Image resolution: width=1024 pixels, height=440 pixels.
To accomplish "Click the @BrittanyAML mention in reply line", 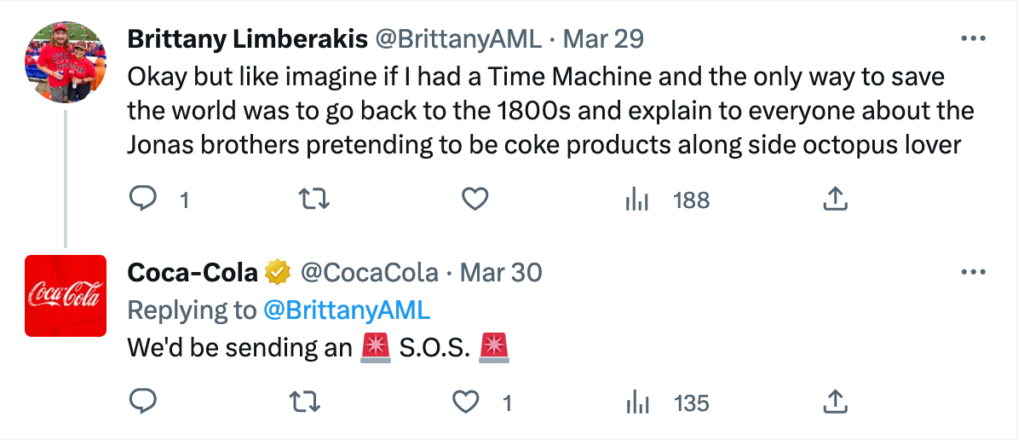I will click(345, 310).
